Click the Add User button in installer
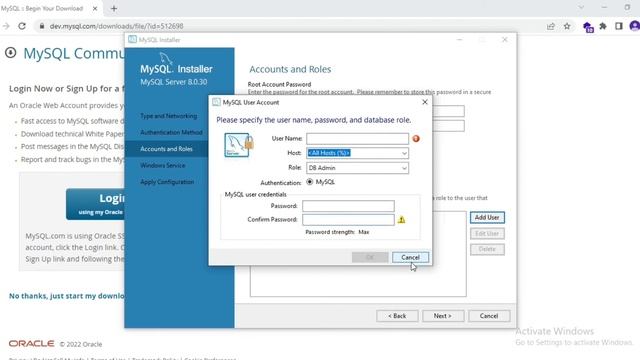The width and height of the screenshot is (640, 360). pos(487,218)
